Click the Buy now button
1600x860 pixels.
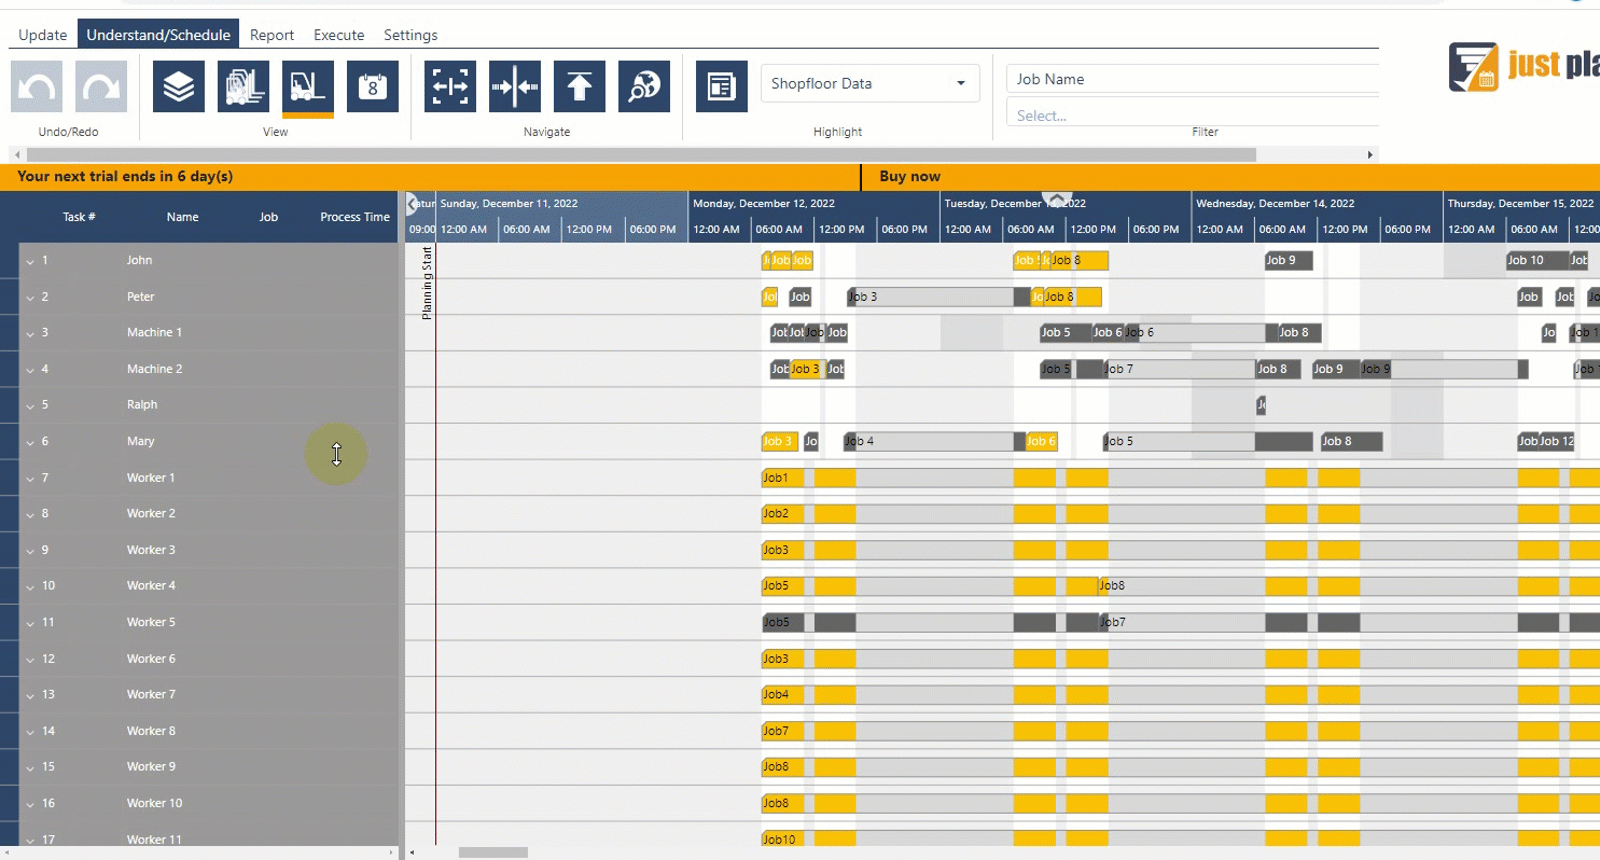point(910,176)
